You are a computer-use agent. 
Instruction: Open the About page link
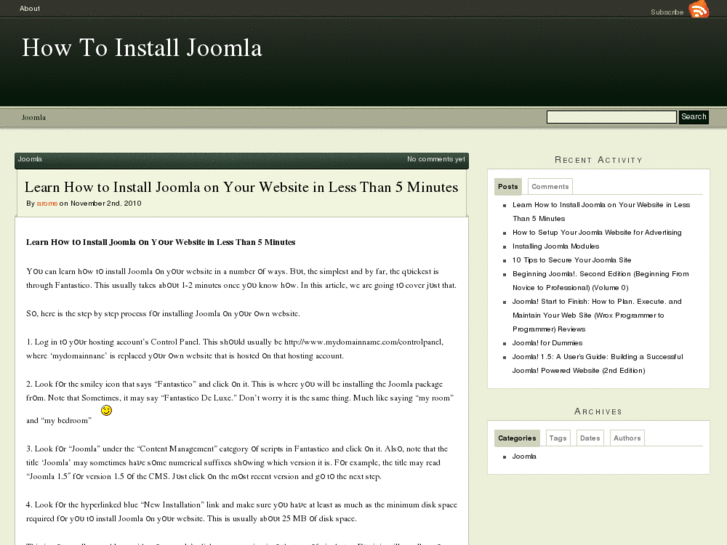(x=30, y=8)
